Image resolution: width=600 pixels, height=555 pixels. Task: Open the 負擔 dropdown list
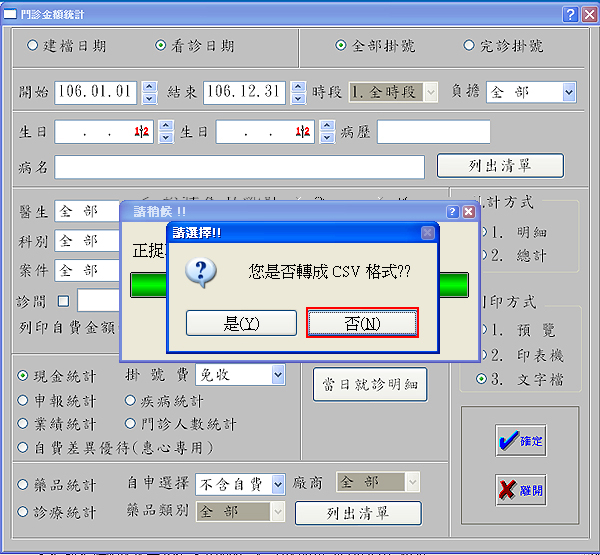click(568, 92)
